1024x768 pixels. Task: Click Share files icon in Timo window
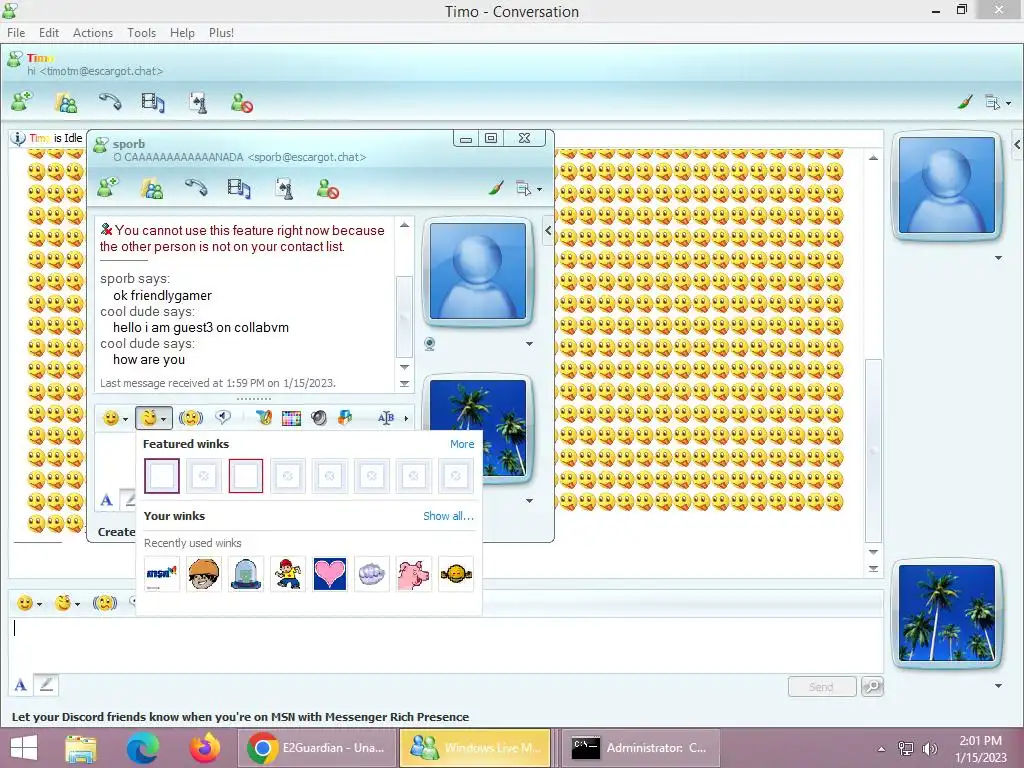[x=66, y=103]
